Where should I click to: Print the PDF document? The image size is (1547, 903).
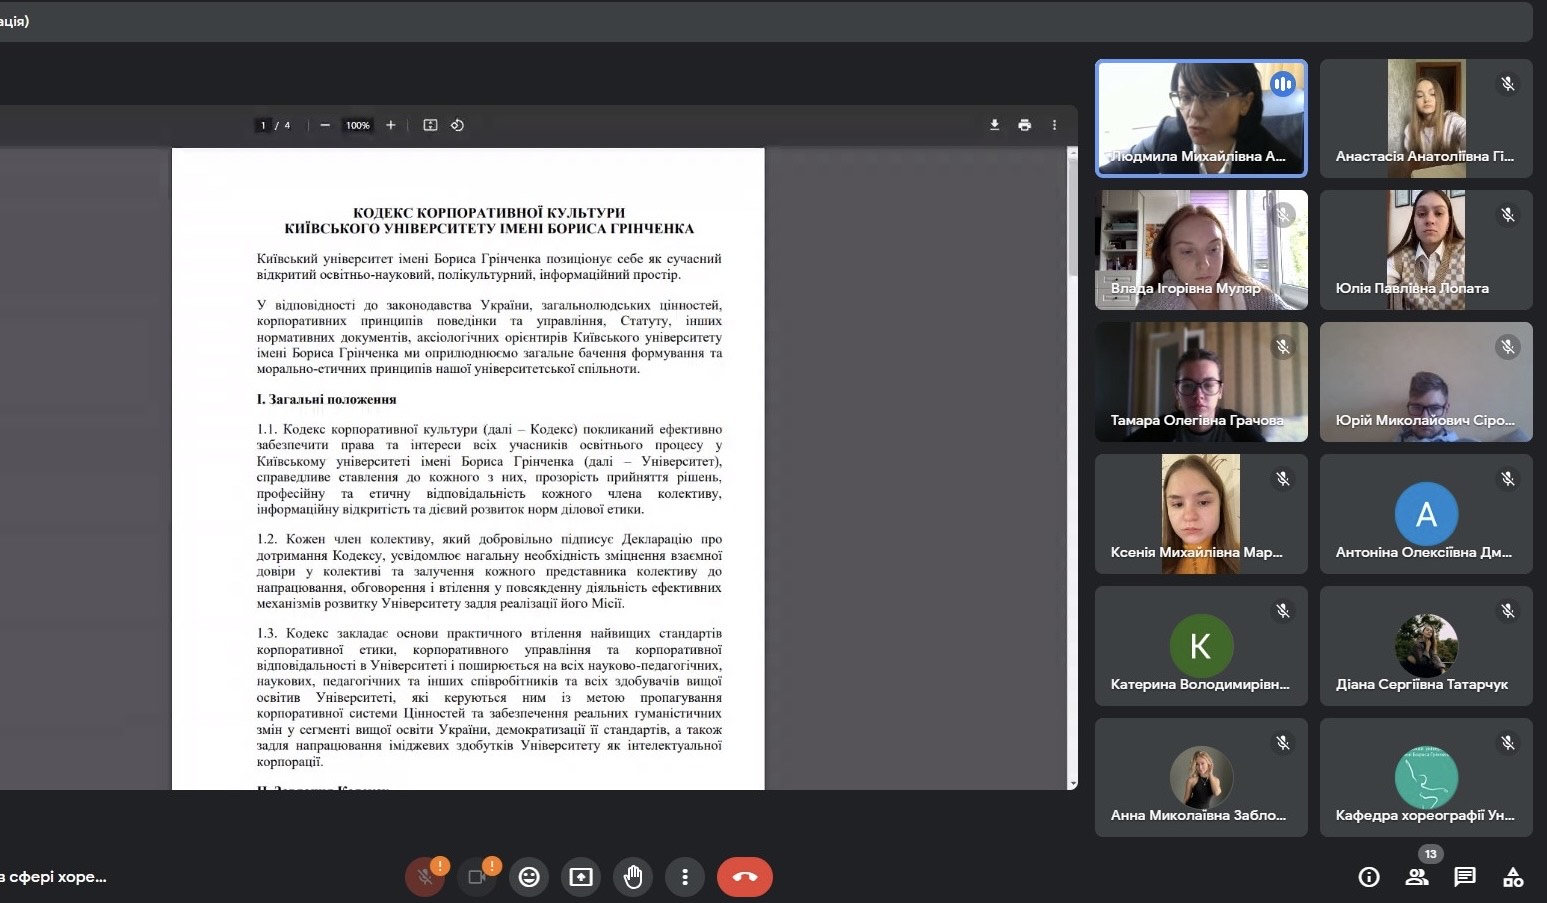point(1024,125)
